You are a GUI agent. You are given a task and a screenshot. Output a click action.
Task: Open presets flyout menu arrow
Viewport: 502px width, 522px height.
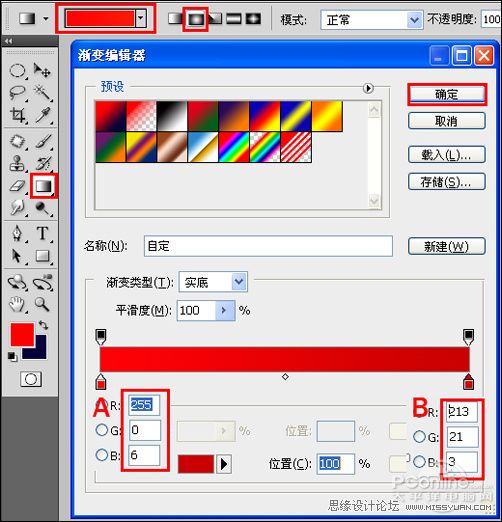(x=368, y=88)
